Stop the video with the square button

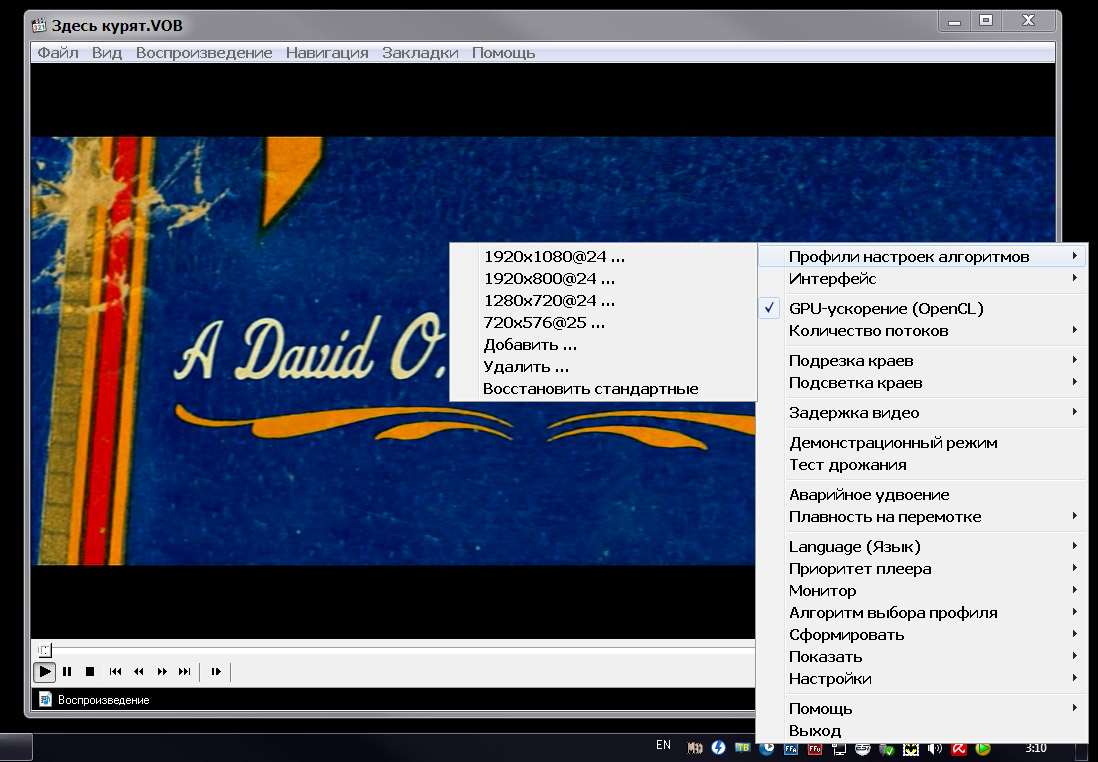90,672
